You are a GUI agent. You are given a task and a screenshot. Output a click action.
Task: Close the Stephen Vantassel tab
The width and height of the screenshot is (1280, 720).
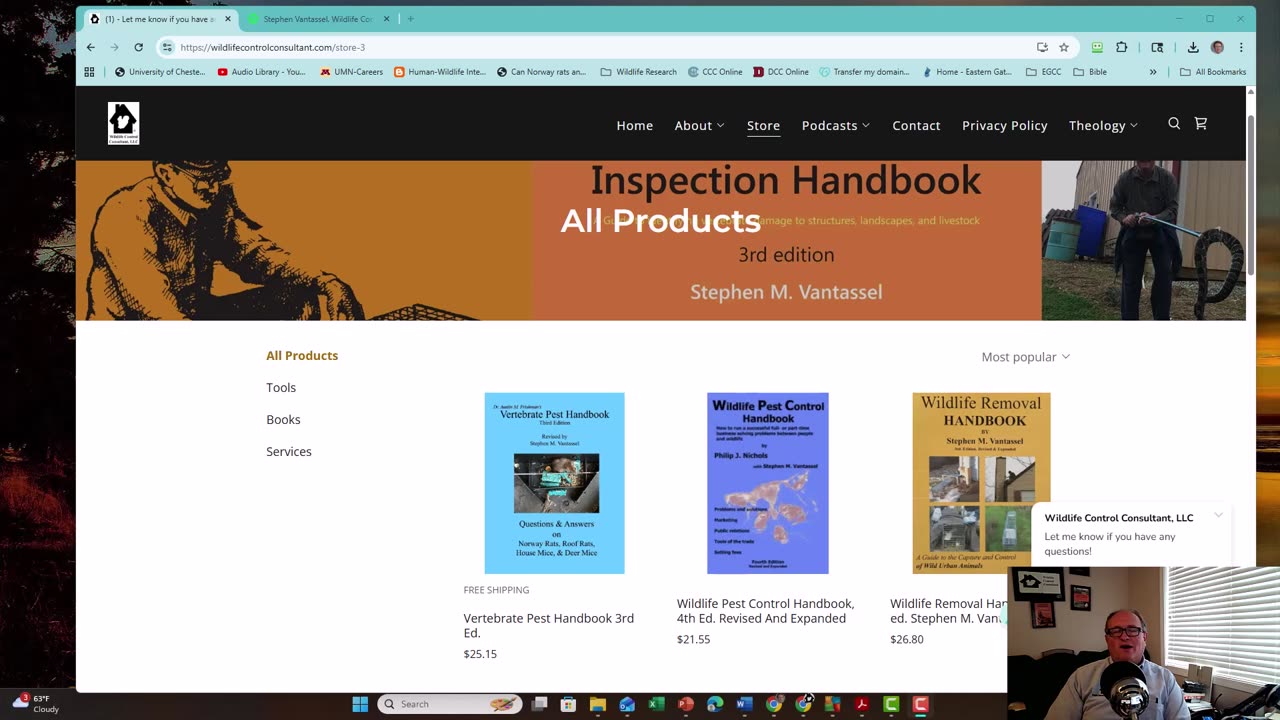[385, 19]
